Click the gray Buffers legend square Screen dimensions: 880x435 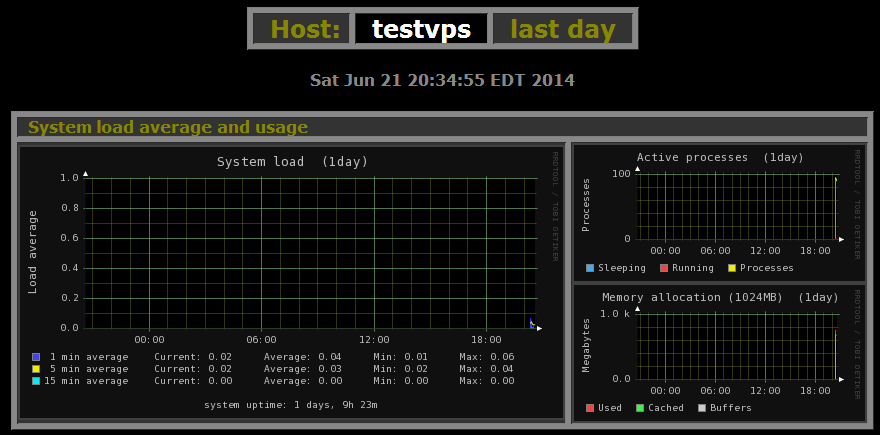click(x=700, y=408)
